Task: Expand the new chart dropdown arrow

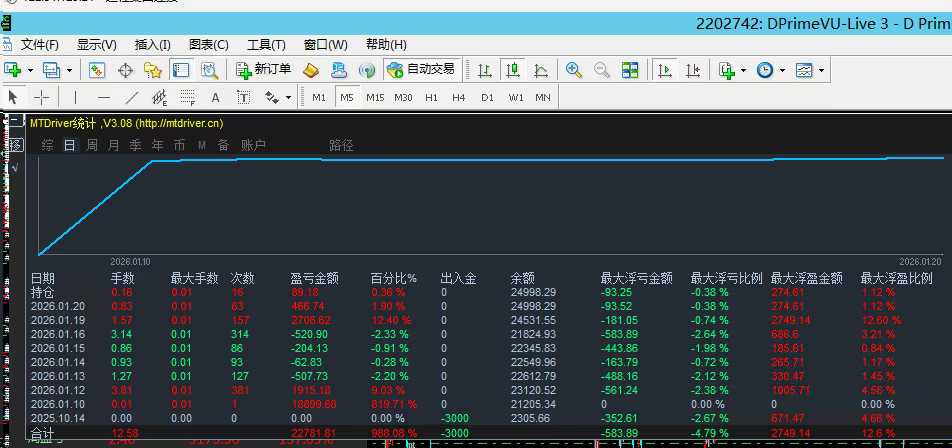Action: point(30,71)
